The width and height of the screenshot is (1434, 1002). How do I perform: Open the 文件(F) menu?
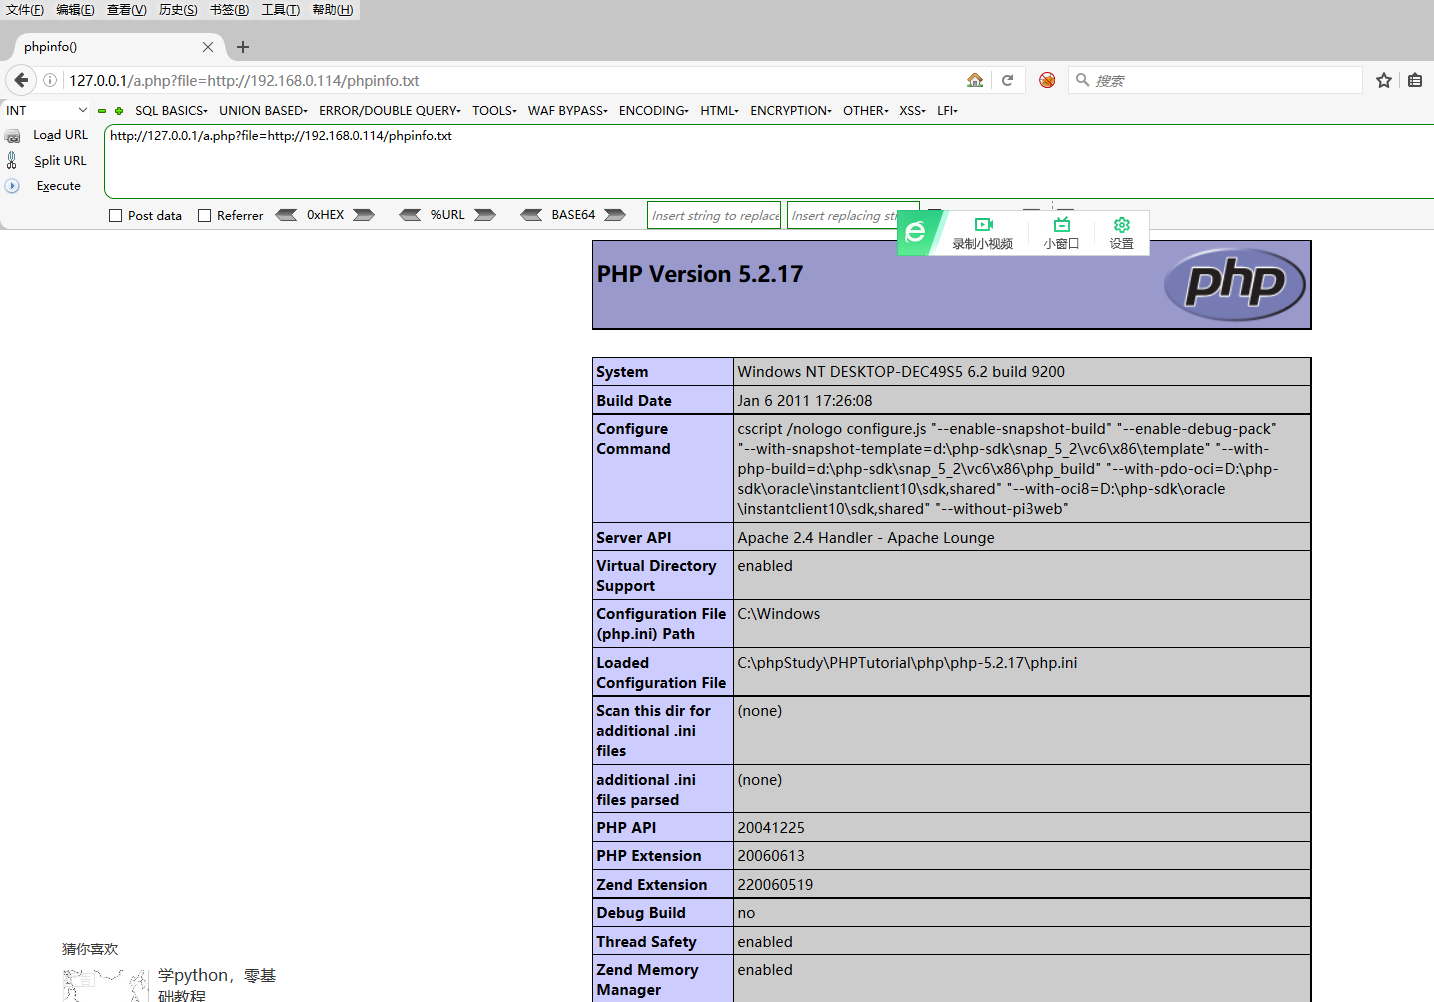[x=25, y=10]
